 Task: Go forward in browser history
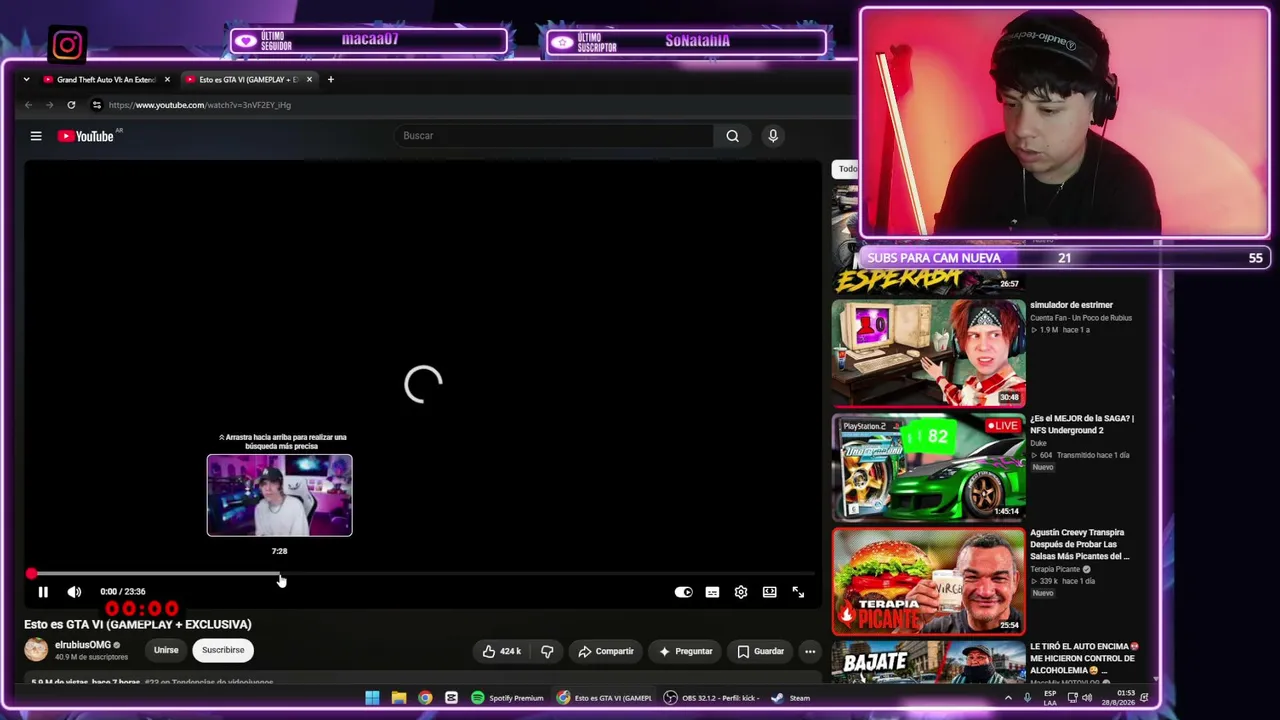click(49, 105)
